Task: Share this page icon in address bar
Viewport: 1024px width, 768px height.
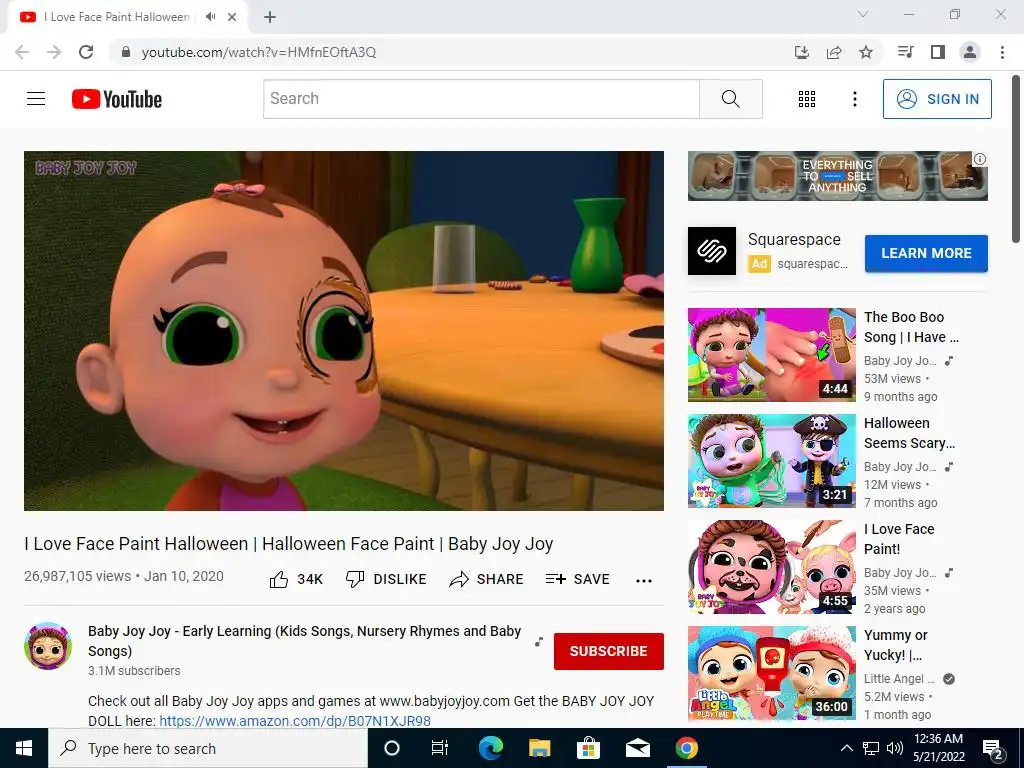Action: (x=834, y=52)
